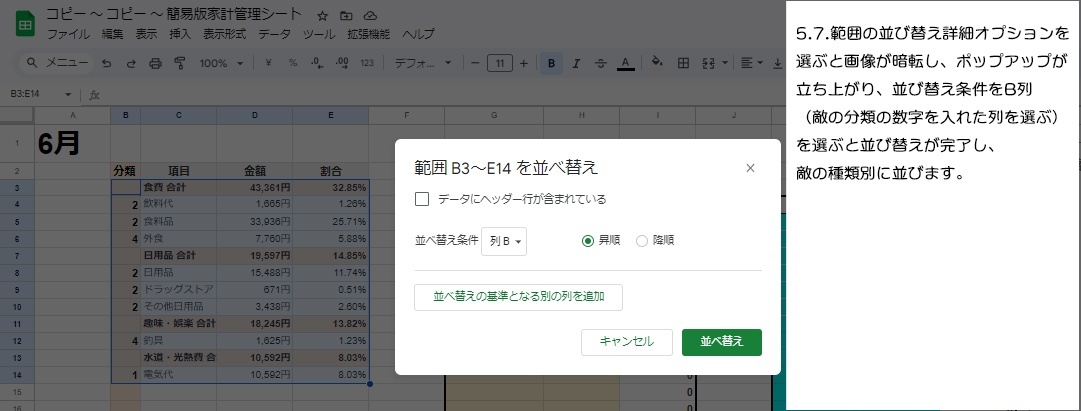1081x411 pixels.
Task: Click the 33,936円 cell
Action: (x=254, y=221)
